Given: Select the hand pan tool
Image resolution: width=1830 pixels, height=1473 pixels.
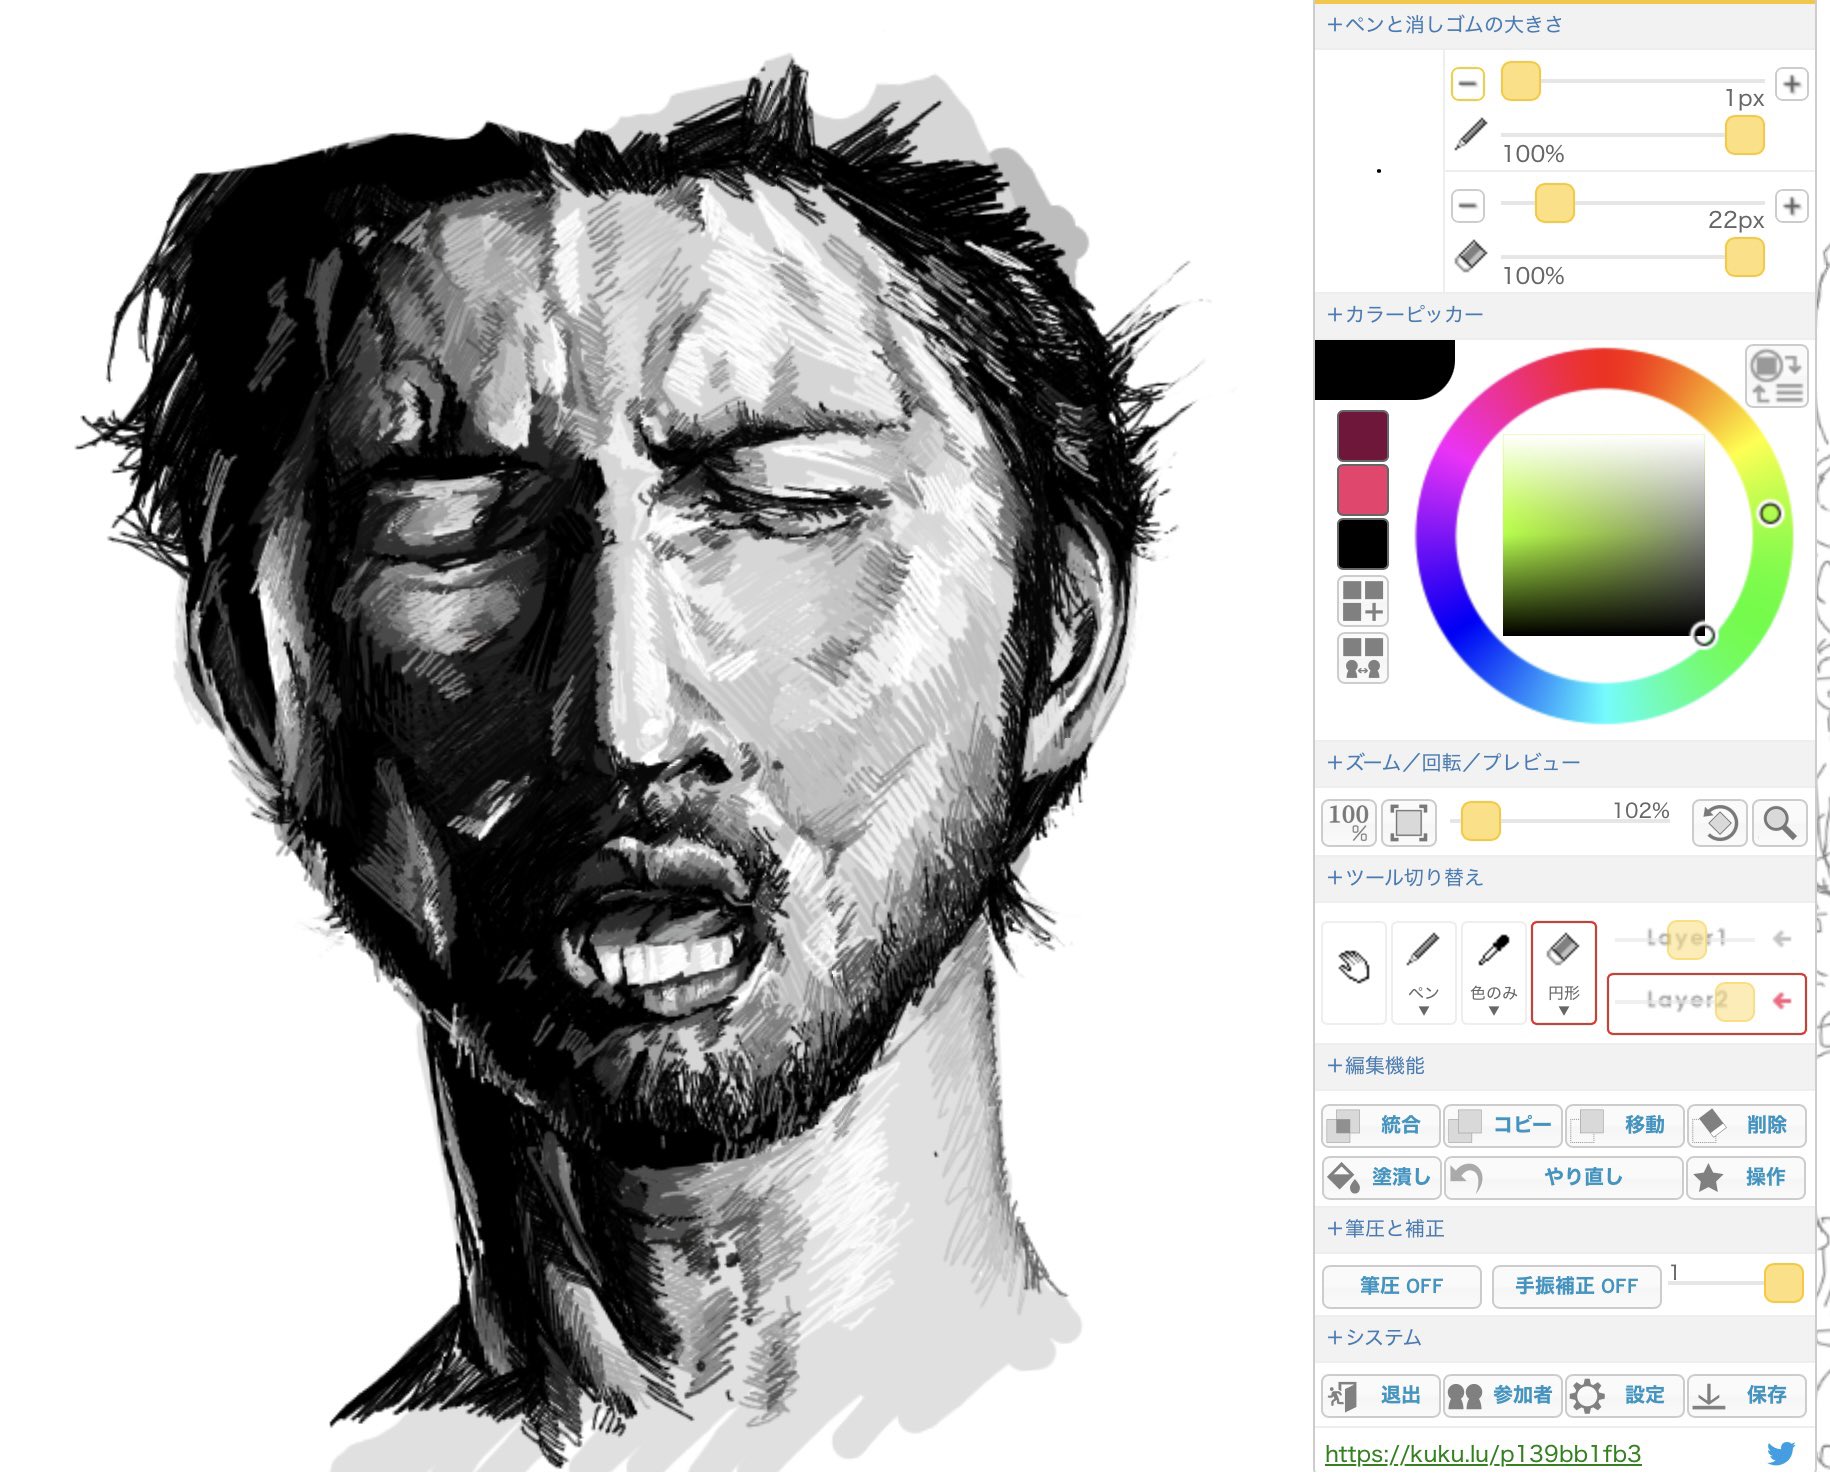Looking at the screenshot, I should pyautogui.click(x=1353, y=972).
